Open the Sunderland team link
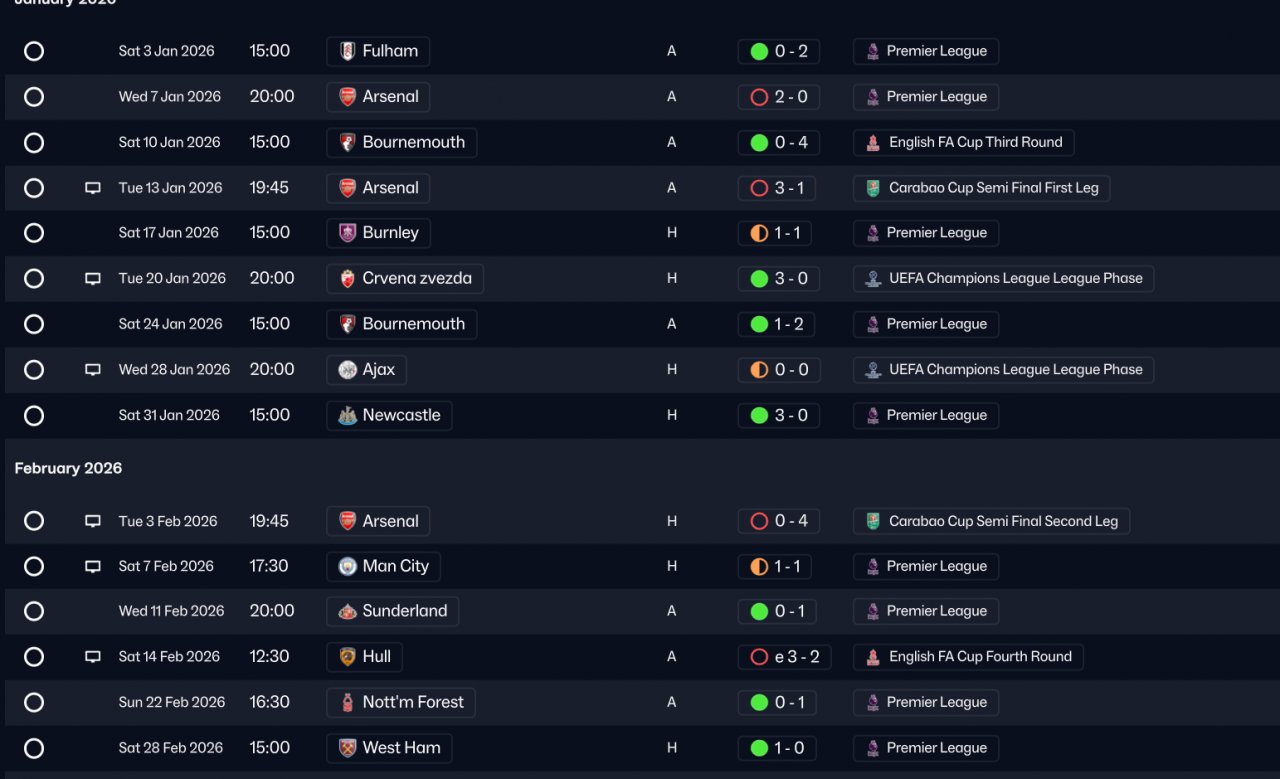1280x779 pixels. (404, 611)
